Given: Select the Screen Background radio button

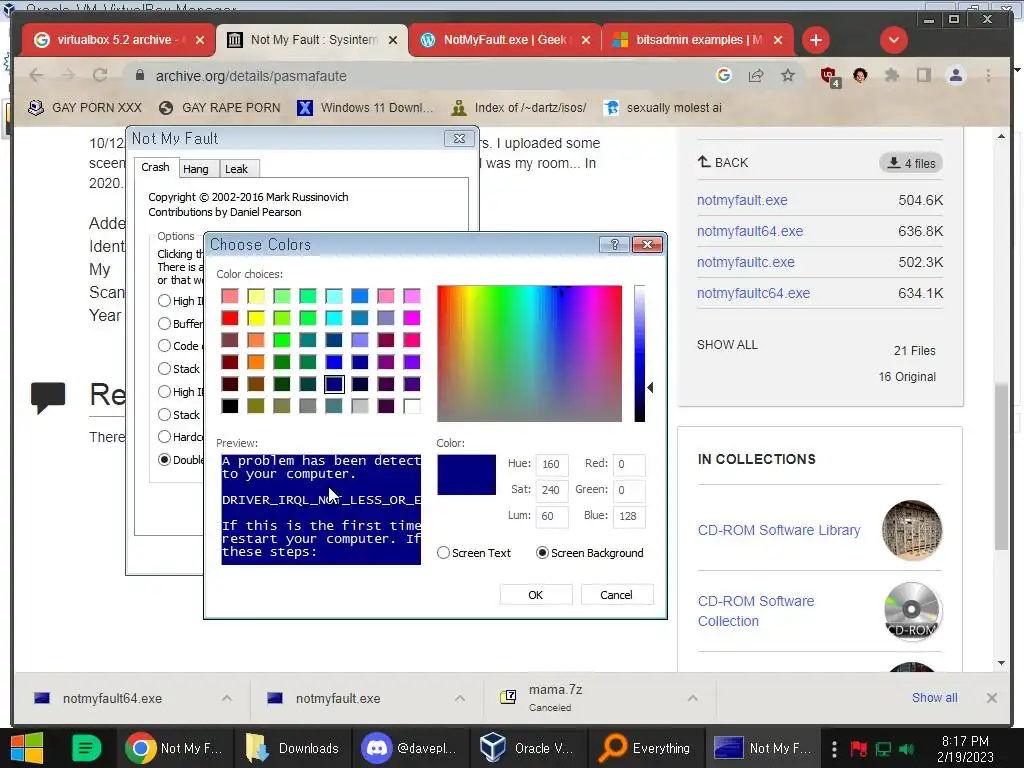Looking at the screenshot, I should [x=542, y=552].
